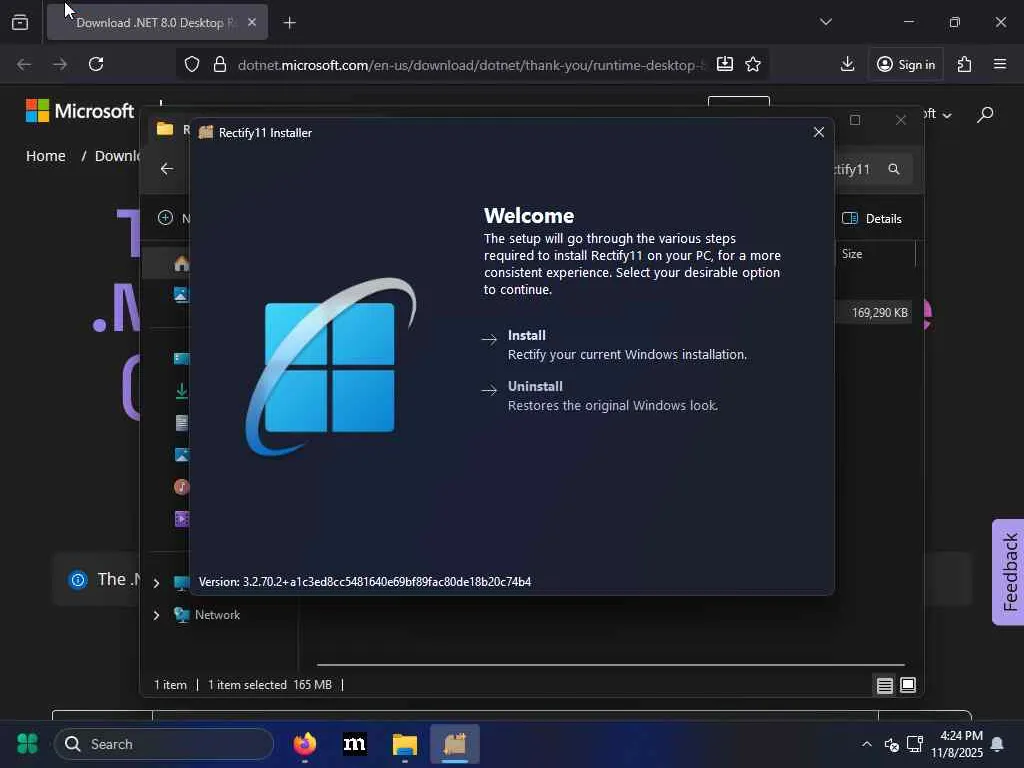1024x768 pixels.
Task: Open Firefox hamburger application menu
Action: (1000, 64)
